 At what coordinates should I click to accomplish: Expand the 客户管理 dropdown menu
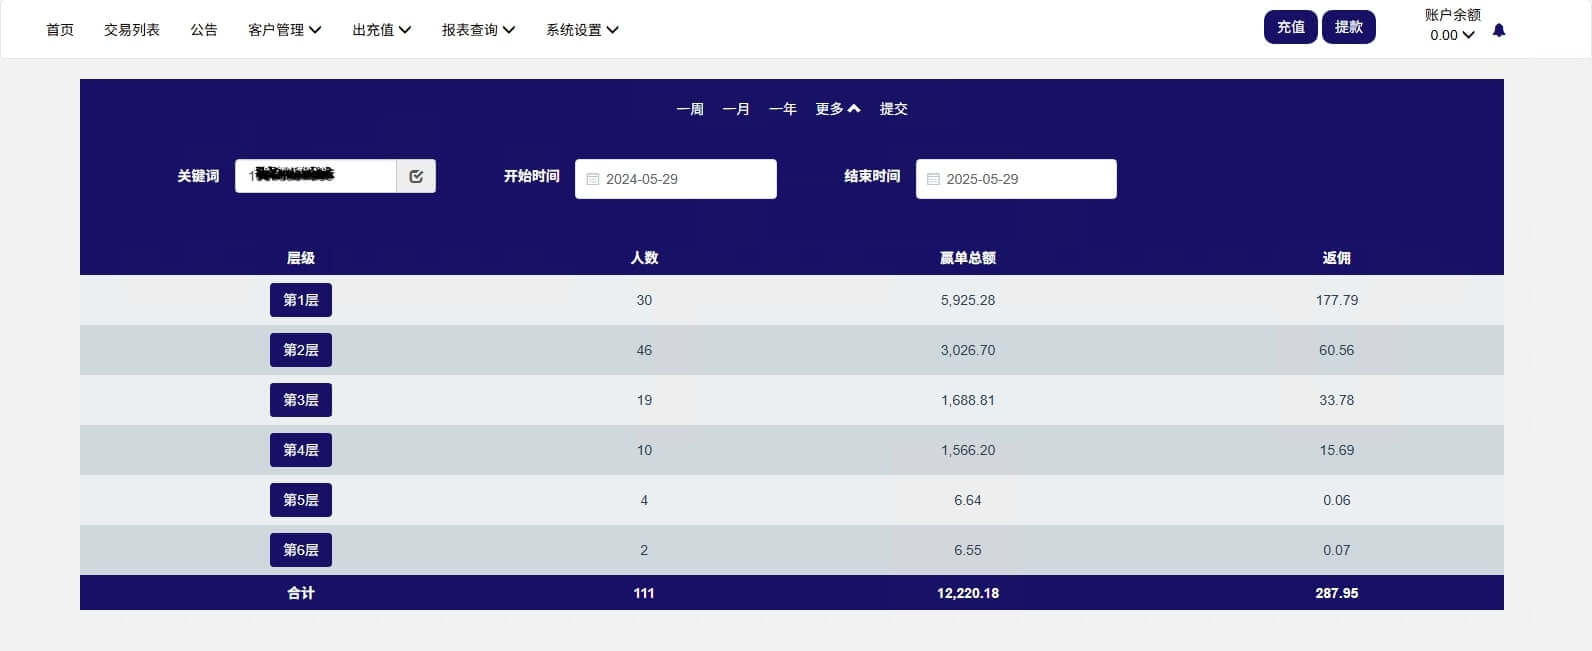285,30
